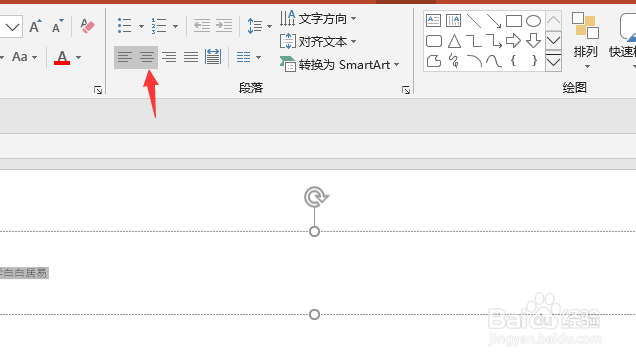Select the isosceles triangle shape
Screen dimensions: 636x361
[x=454, y=41]
